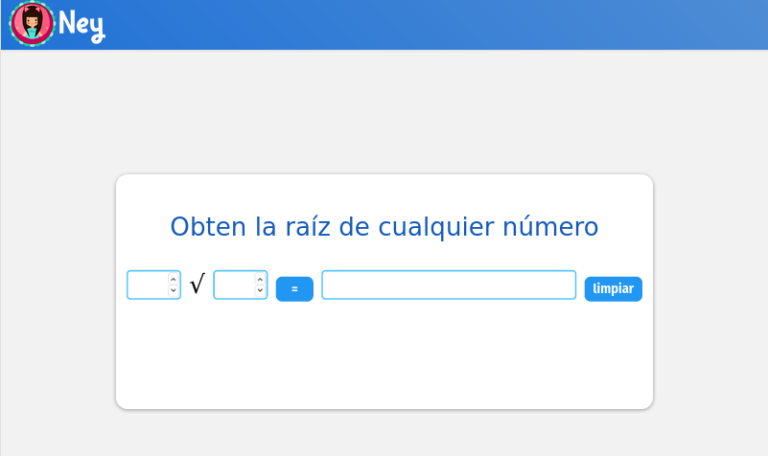Click the empty area of the blue header bar

click(x=450, y=24)
